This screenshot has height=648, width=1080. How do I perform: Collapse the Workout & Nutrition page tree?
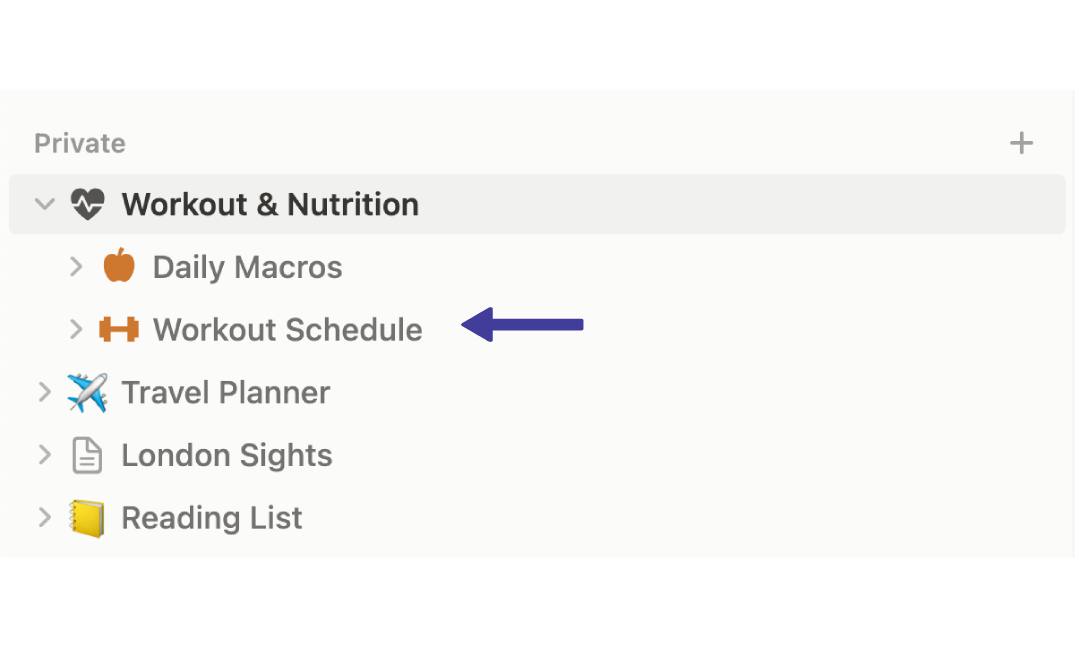pyautogui.click(x=44, y=205)
